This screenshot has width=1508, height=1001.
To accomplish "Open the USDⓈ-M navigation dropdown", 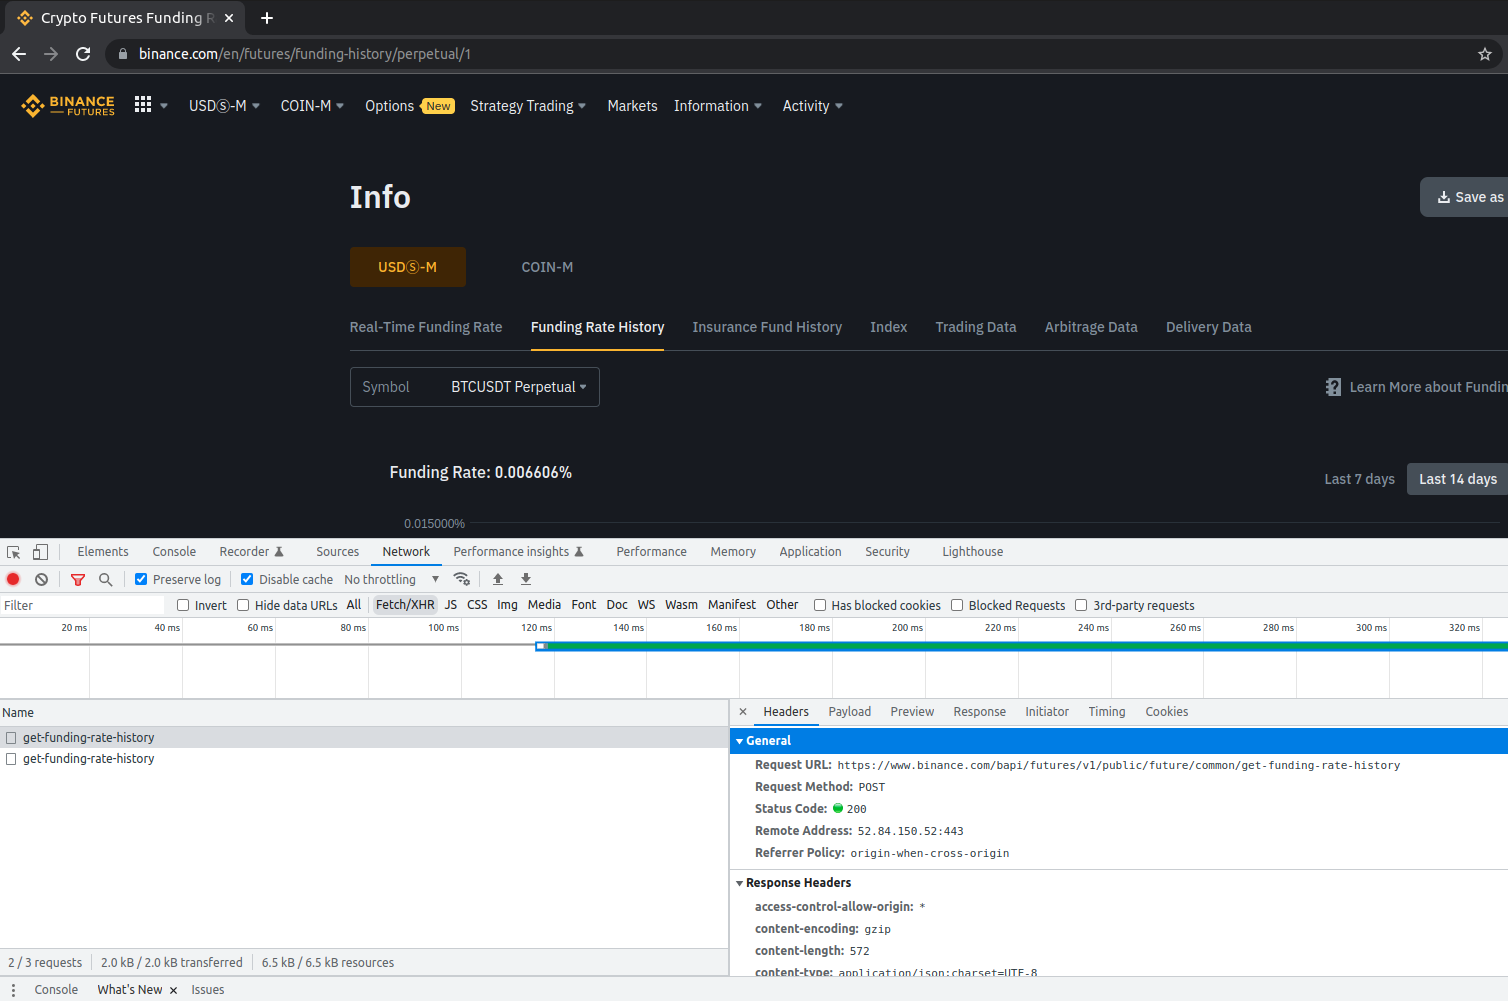I will point(224,106).
